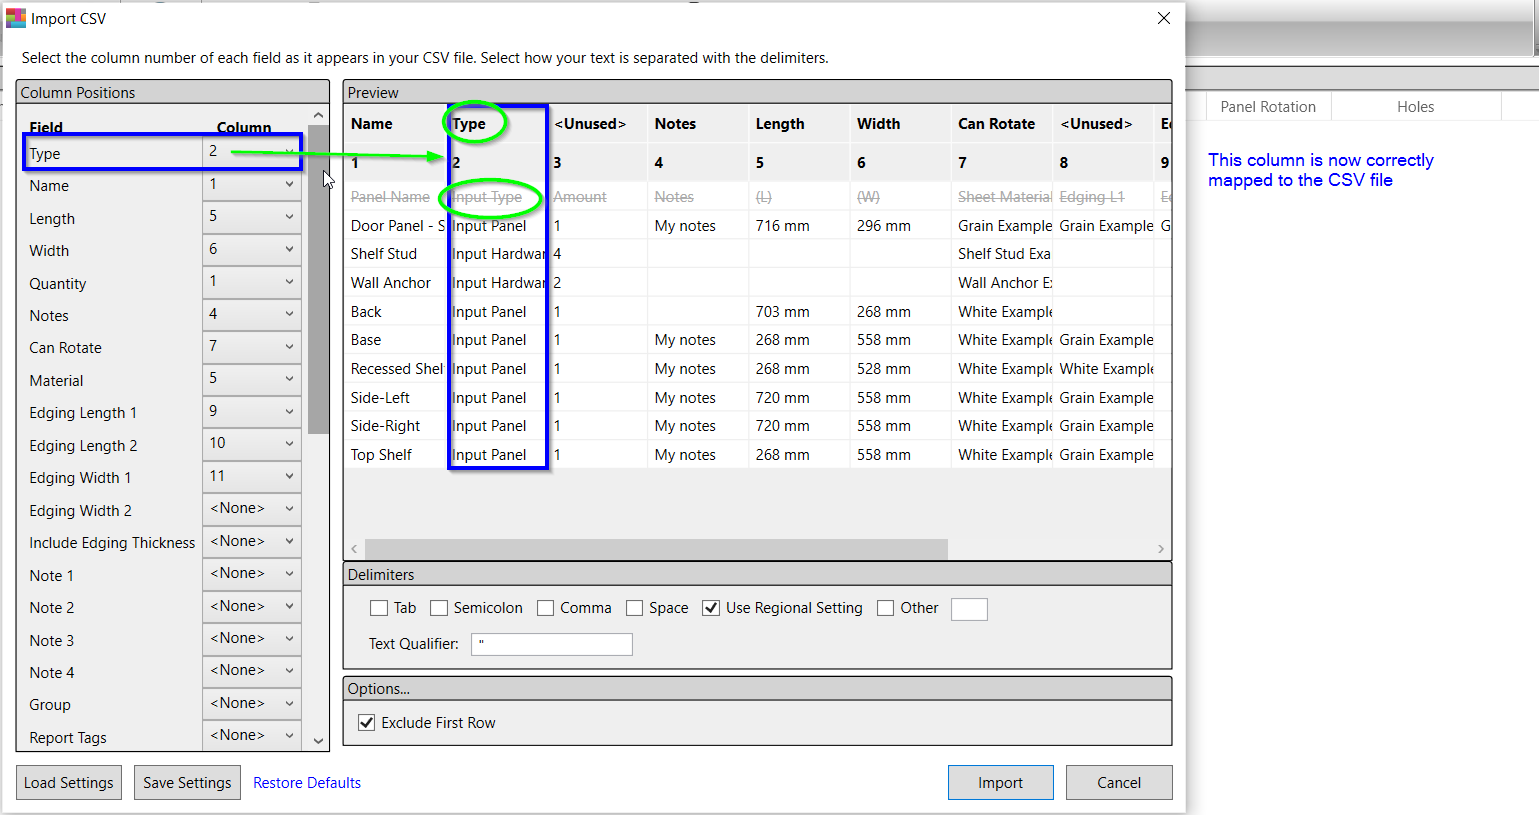Image resolution: width=1539 pixels, height=815 pixels.
Task: Click the Column Positions scroll up arrow
Action: pos(318,116)
